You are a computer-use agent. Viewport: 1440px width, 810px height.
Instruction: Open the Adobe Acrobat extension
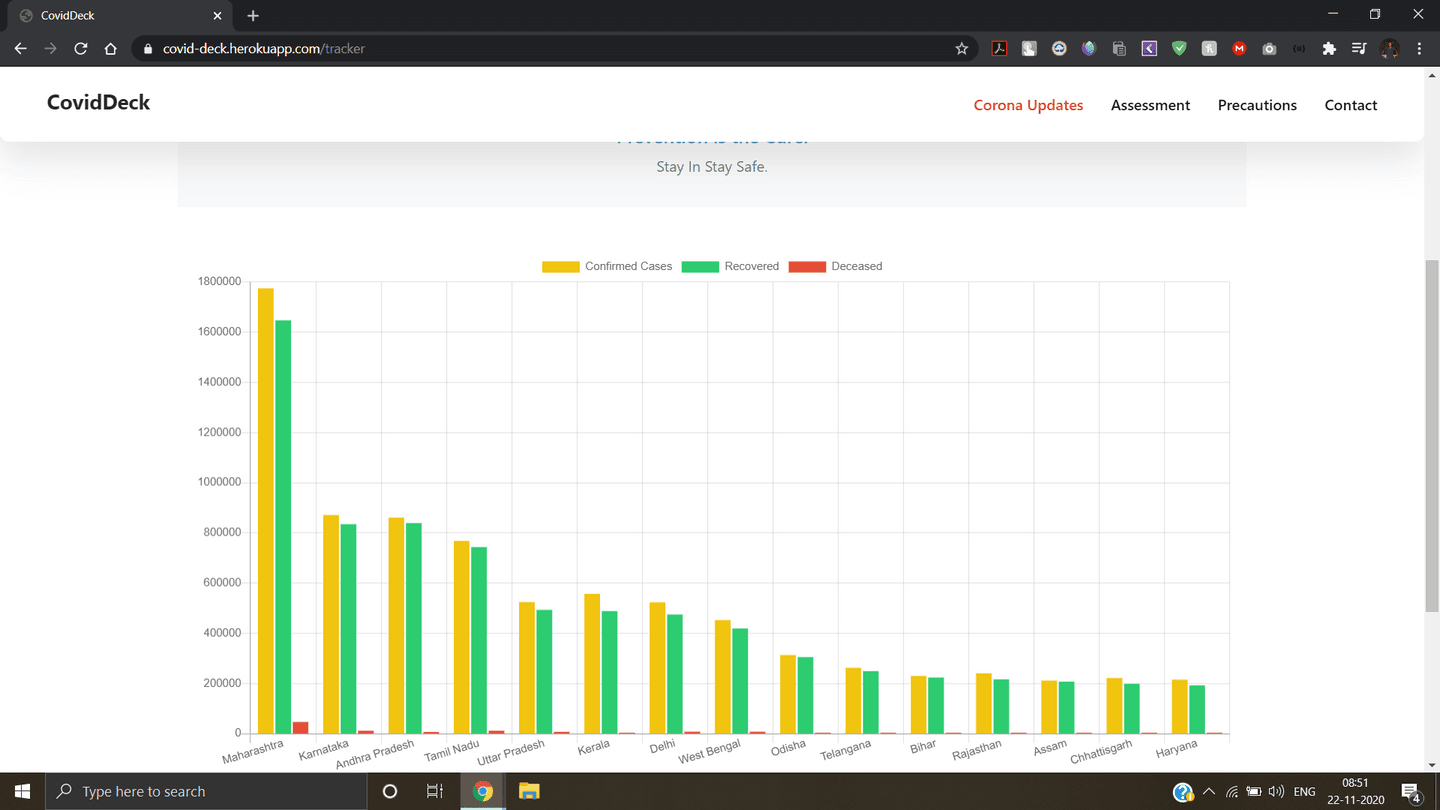click(999, 48)
